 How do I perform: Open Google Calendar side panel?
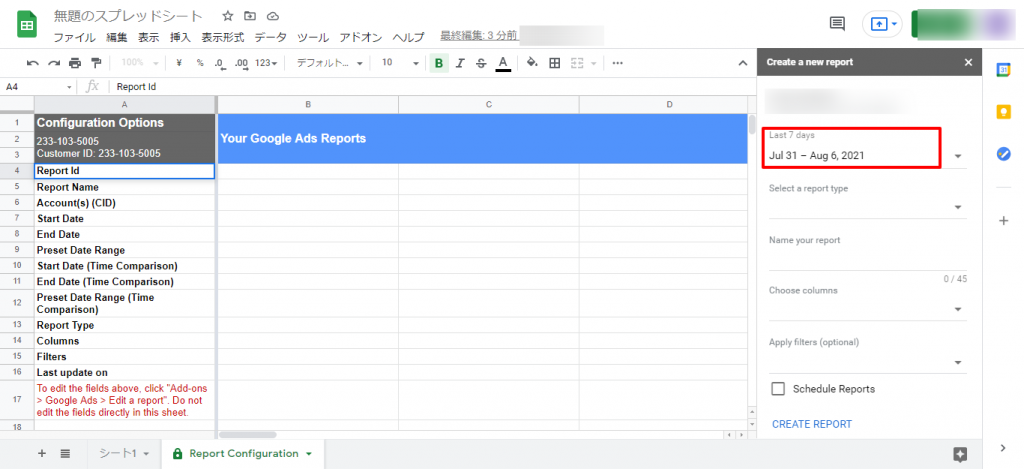click(x=1003, y=71)
